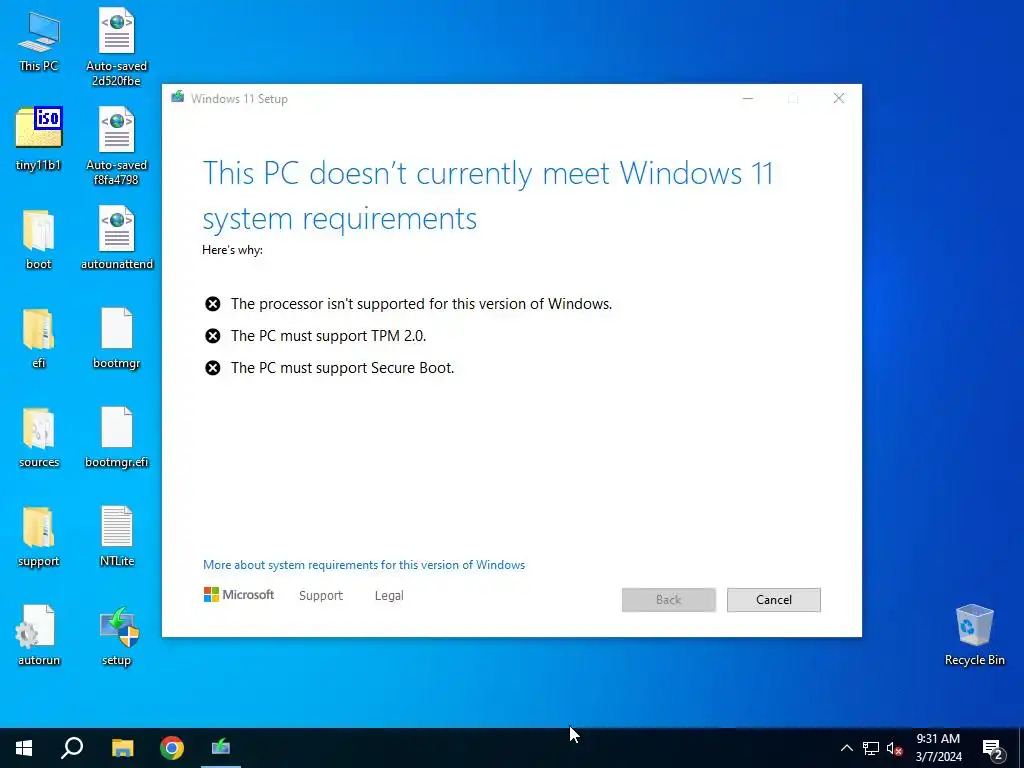1024x768 pixels.
Task: Open the network status tray icon
Action: (871, 748)
